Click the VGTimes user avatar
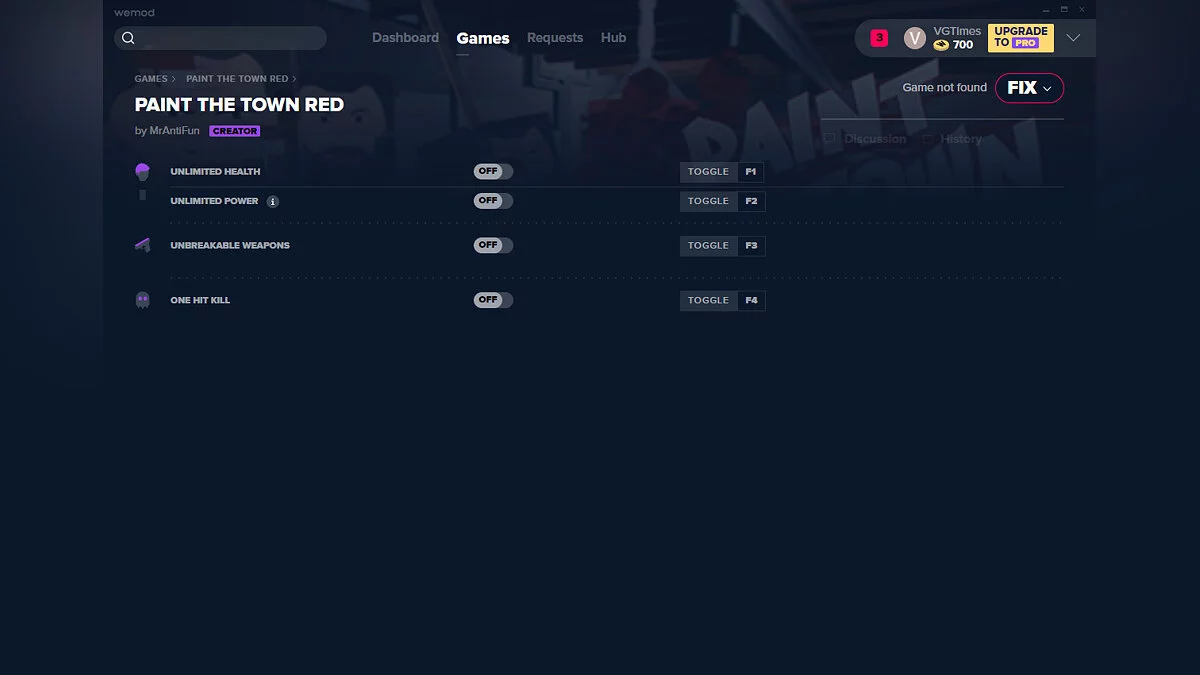The width and height of the screenshot is (1200, 675). coord(914,38)
